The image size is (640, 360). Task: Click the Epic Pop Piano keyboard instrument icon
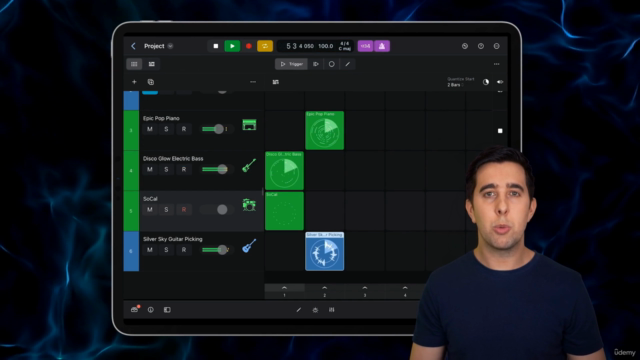point(249,124)
